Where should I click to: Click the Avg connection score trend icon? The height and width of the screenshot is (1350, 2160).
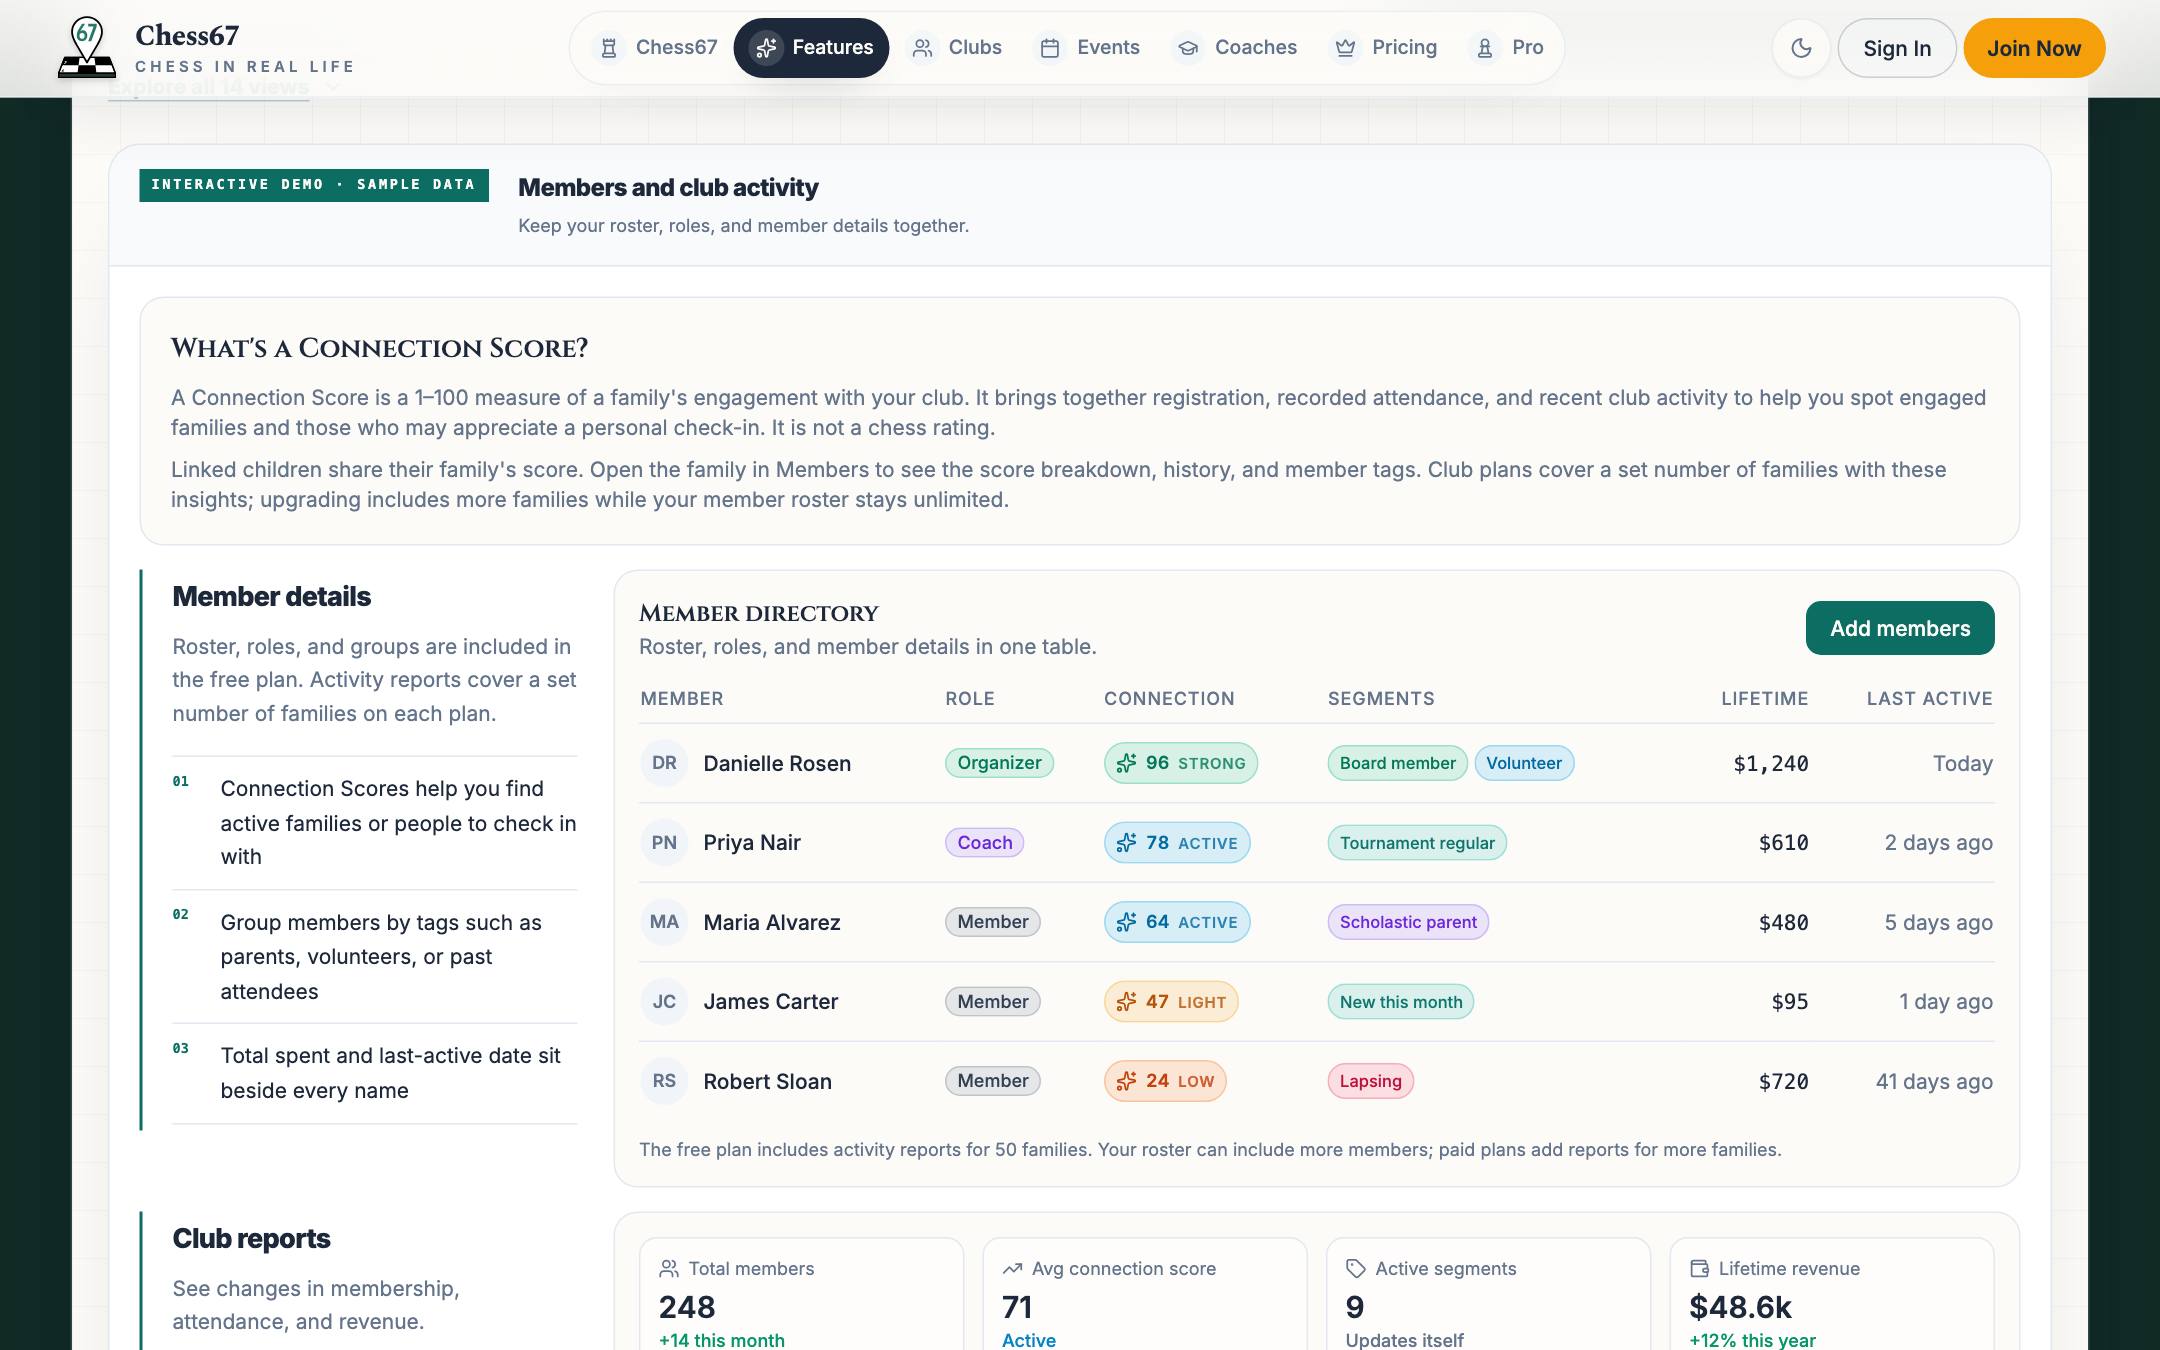point(1012,1268)
